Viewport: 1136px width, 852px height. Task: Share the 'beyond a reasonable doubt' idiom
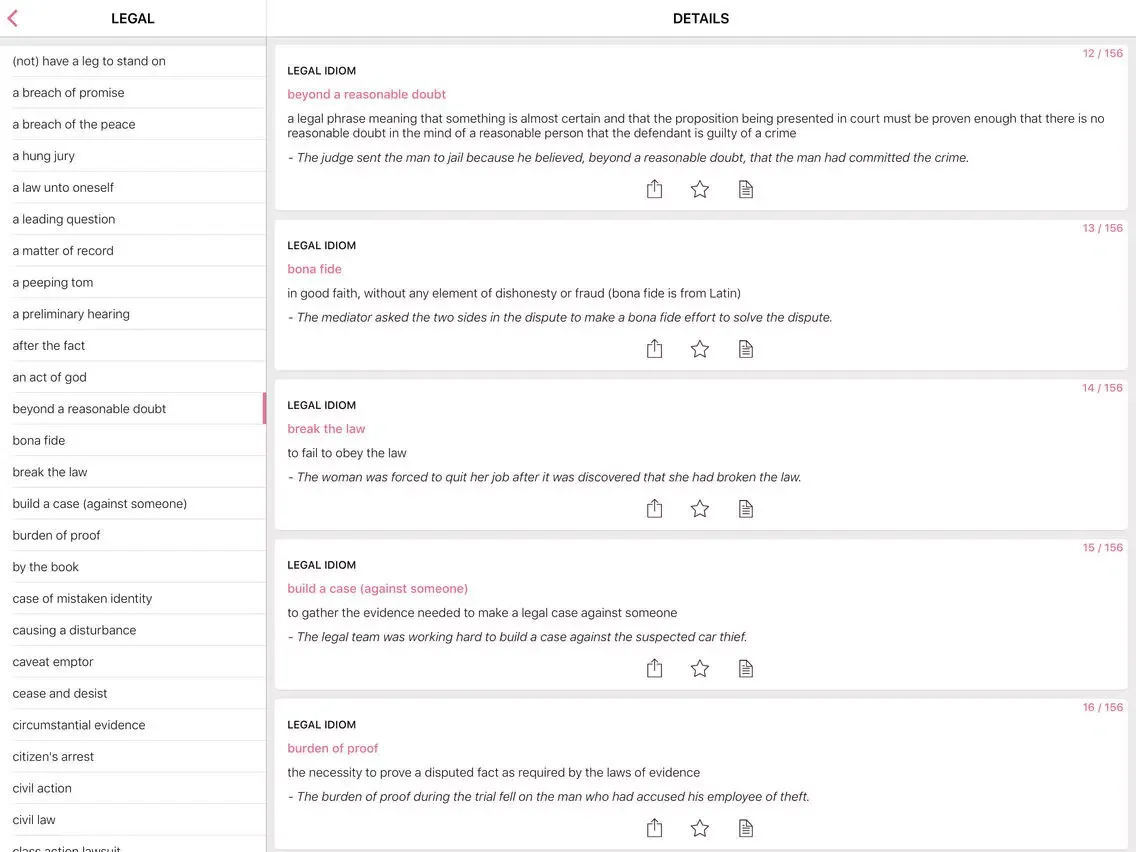[x=654, y=189]
